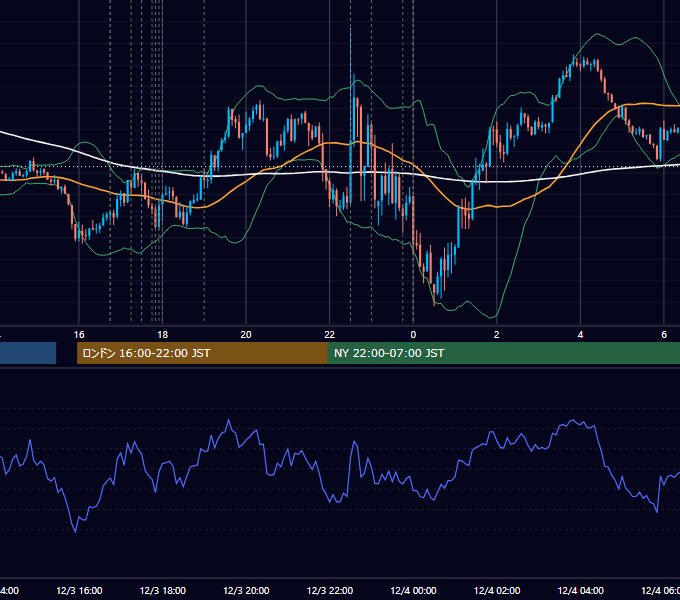Click the 12/3 16:00 date label
The height and width of the screenshot is (600, 680).
click(79, 590)
